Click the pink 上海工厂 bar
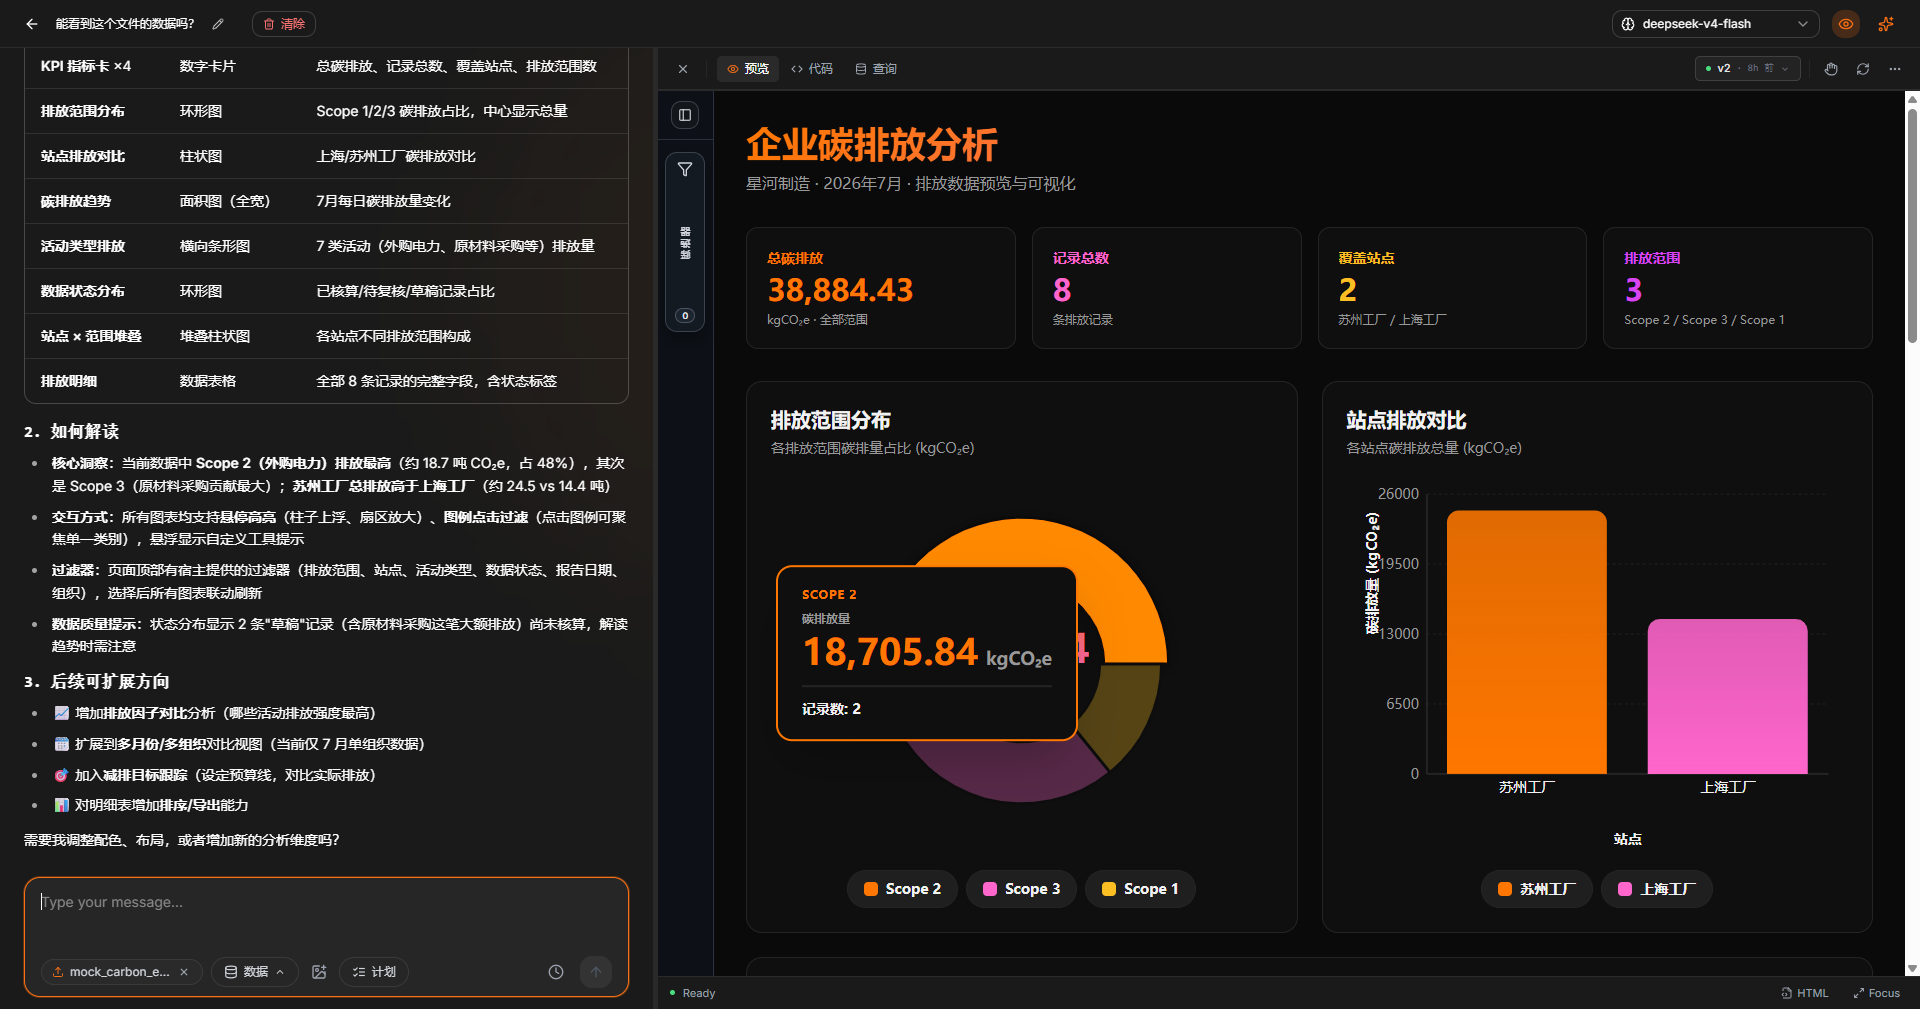This screenshot has height=1009, width=1920. 1728,696
